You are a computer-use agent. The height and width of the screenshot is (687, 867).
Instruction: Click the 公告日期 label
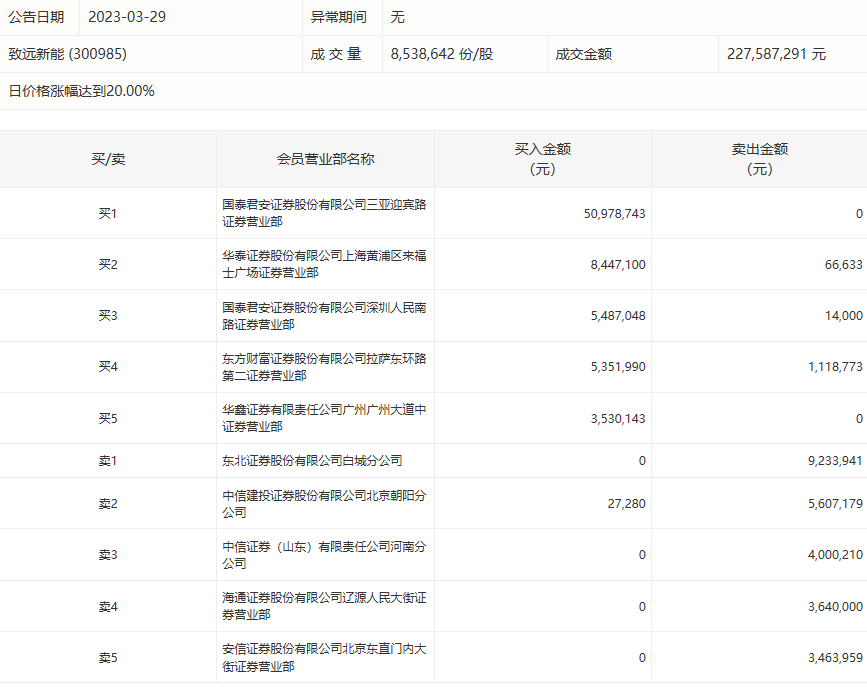point(36,17)
